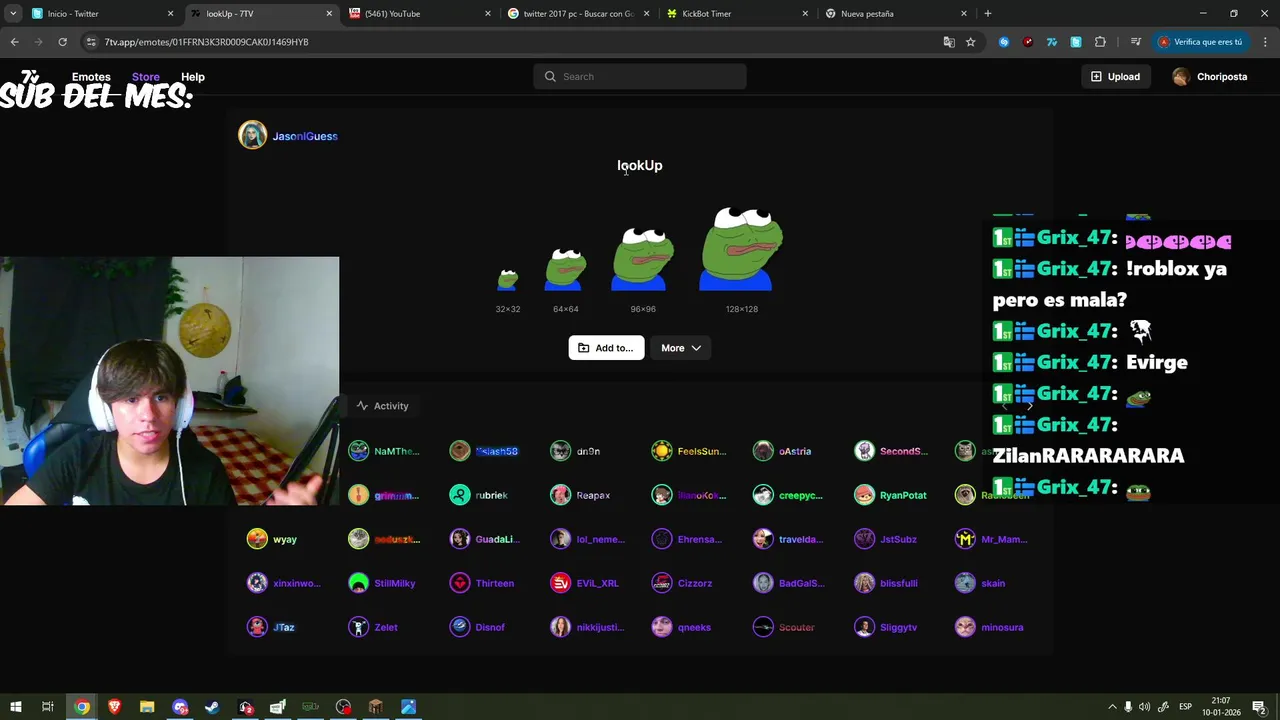Open the Chrome three-dot menu
The image size is (1280, 720).
(1265, 42)
